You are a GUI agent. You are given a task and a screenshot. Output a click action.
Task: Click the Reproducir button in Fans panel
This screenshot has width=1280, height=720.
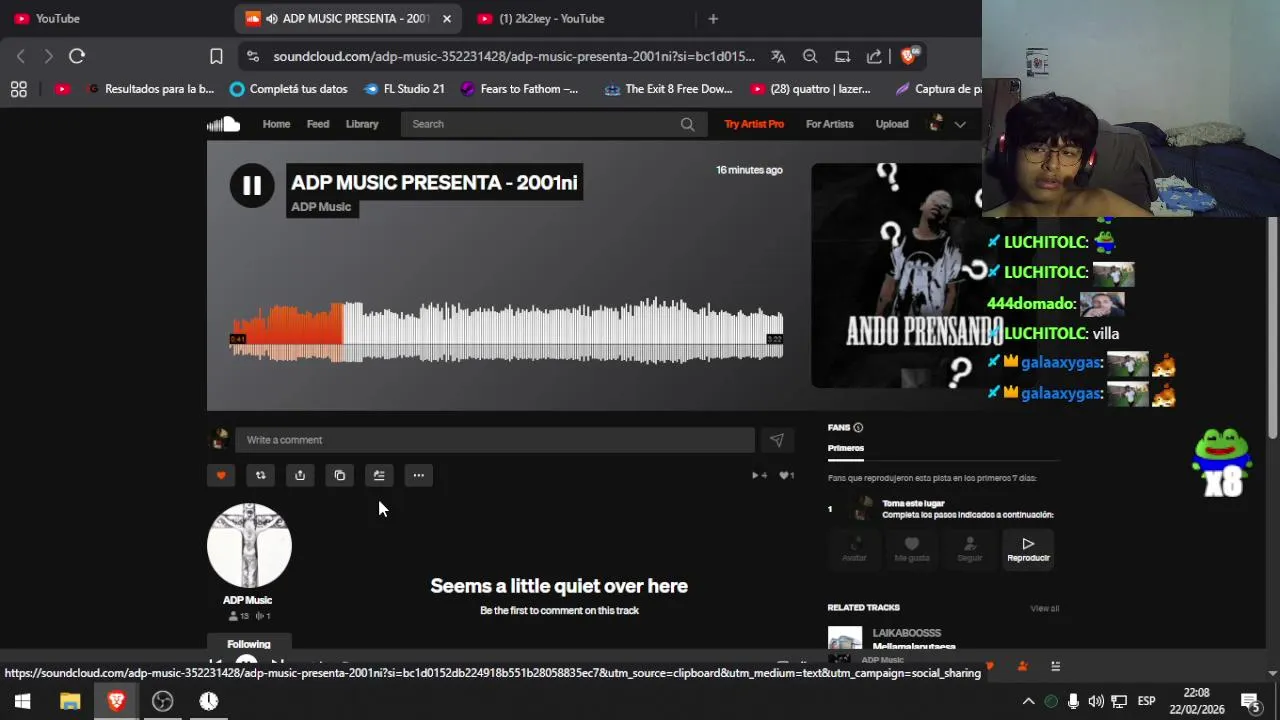click(x=1028, y=550)
